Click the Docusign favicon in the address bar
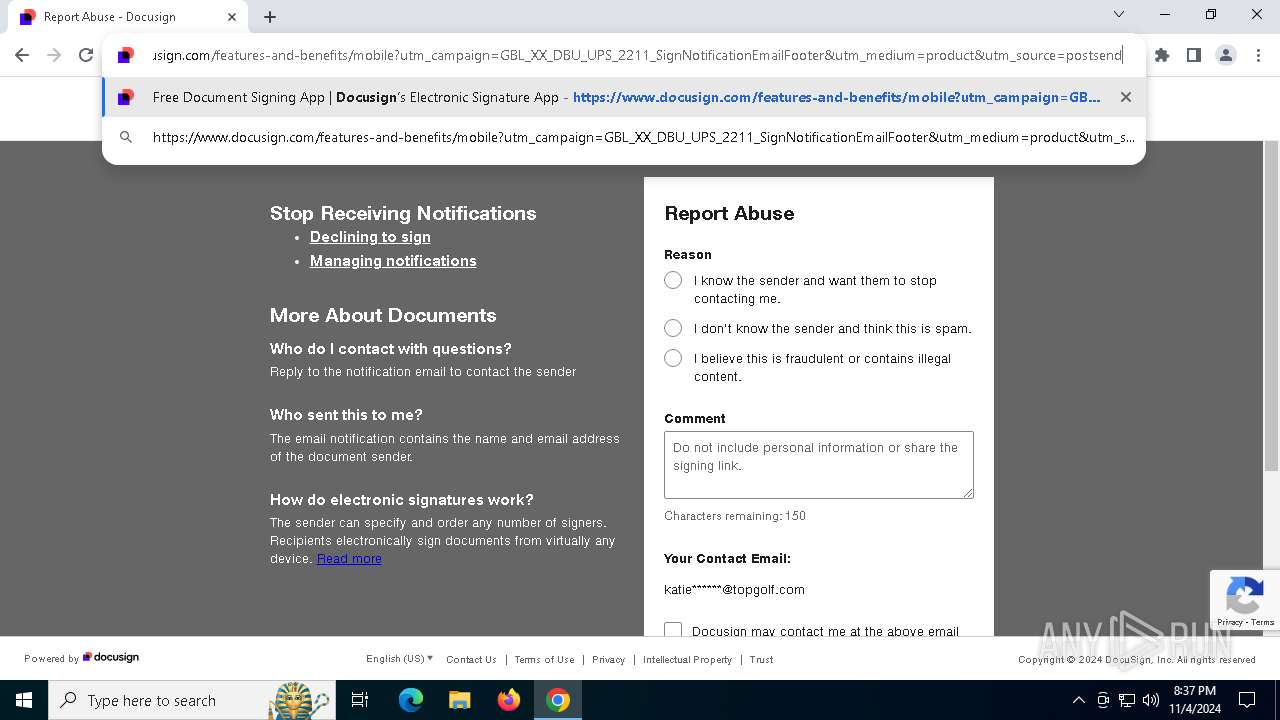Screen dimensions: 1280x720 [125, 55]
